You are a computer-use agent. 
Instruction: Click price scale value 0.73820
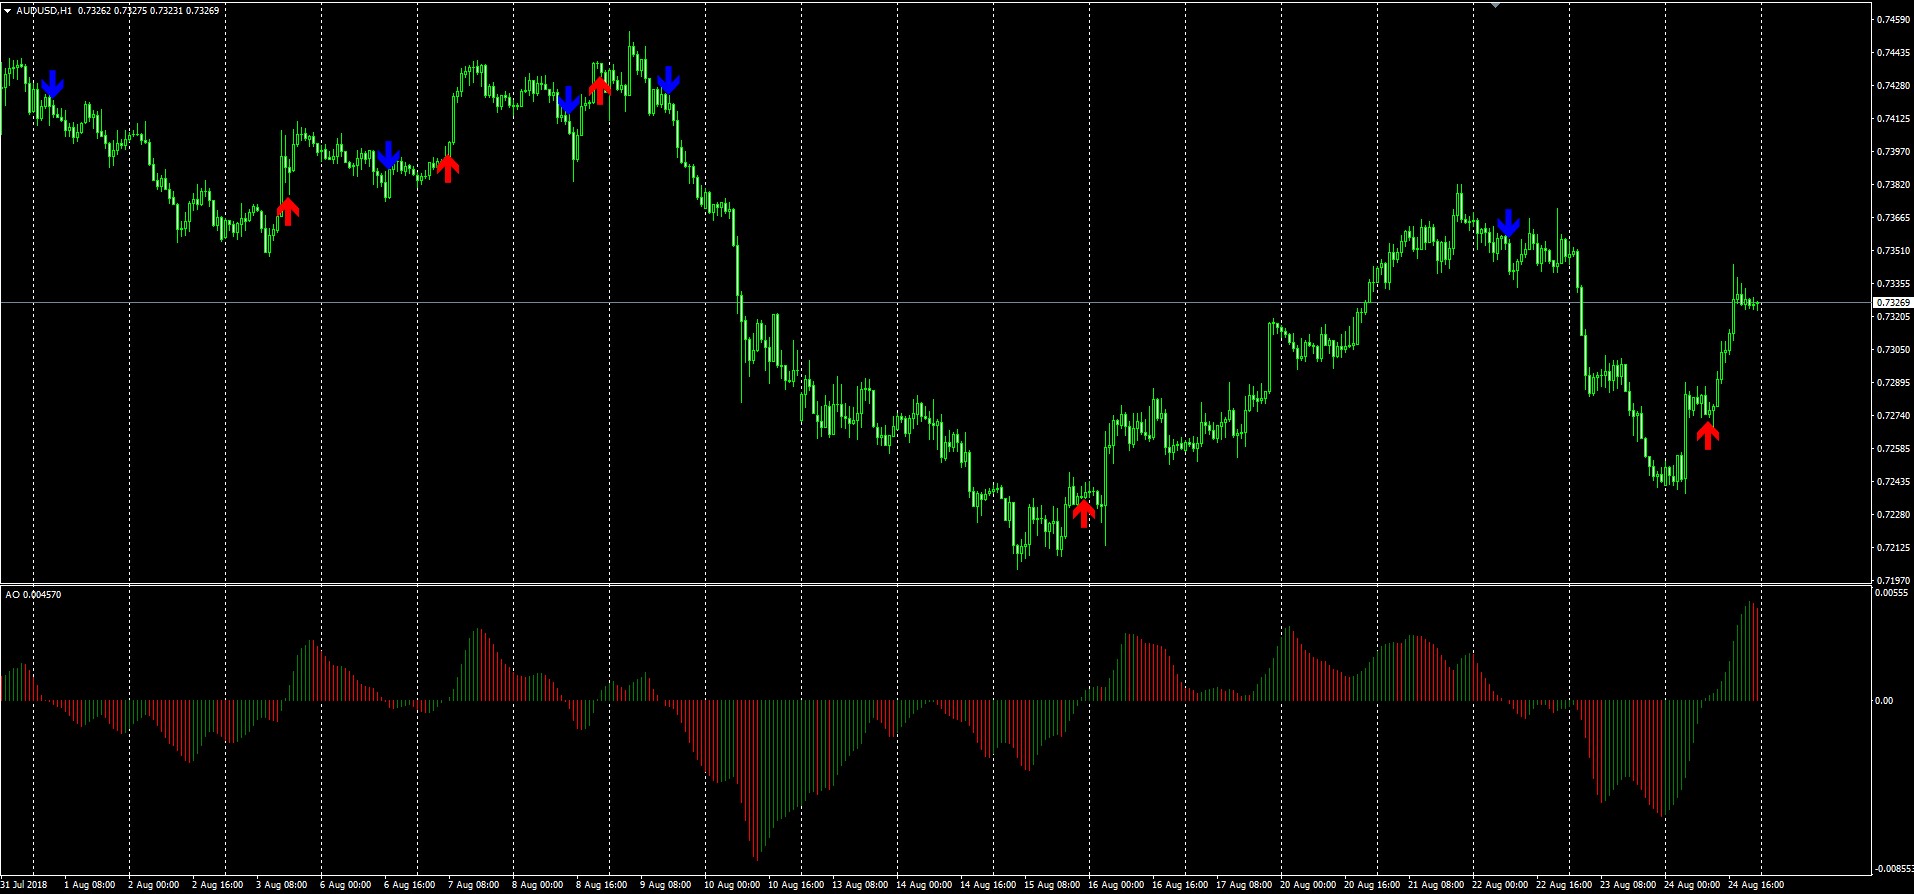coord(1894,184)
